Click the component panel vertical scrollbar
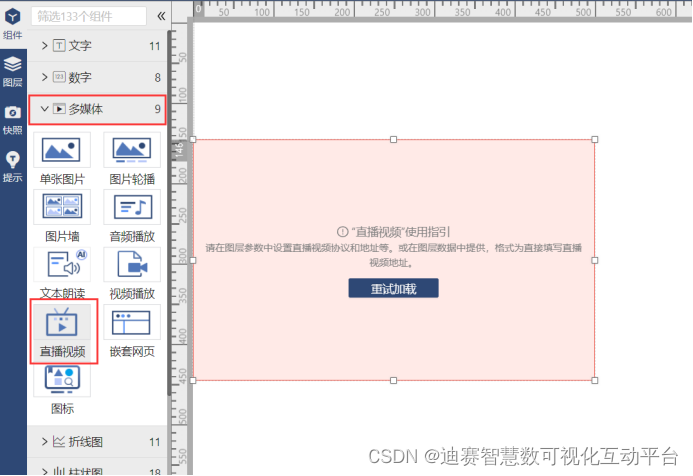This screenshot has height=476, width=693. coord(169,212)
